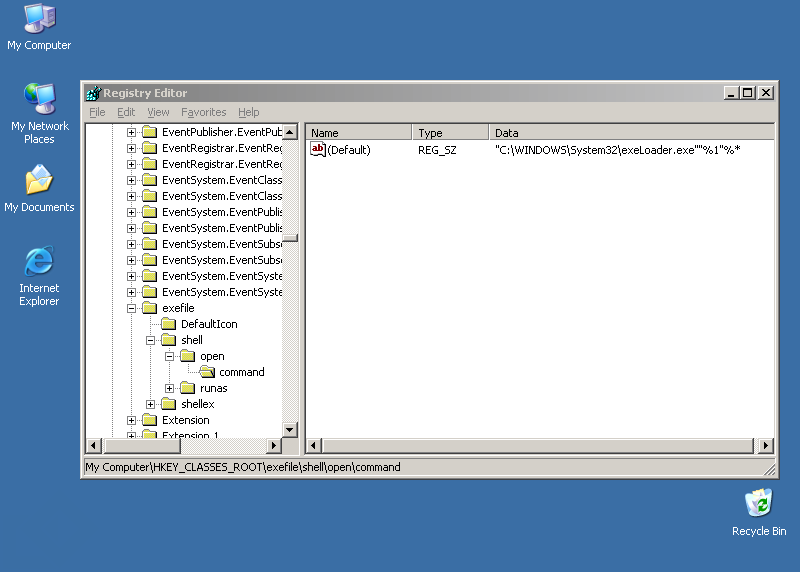The height and width of the screenshot is (572, 800).
Task: Select the exefile key label
Action: coord(178,308)
